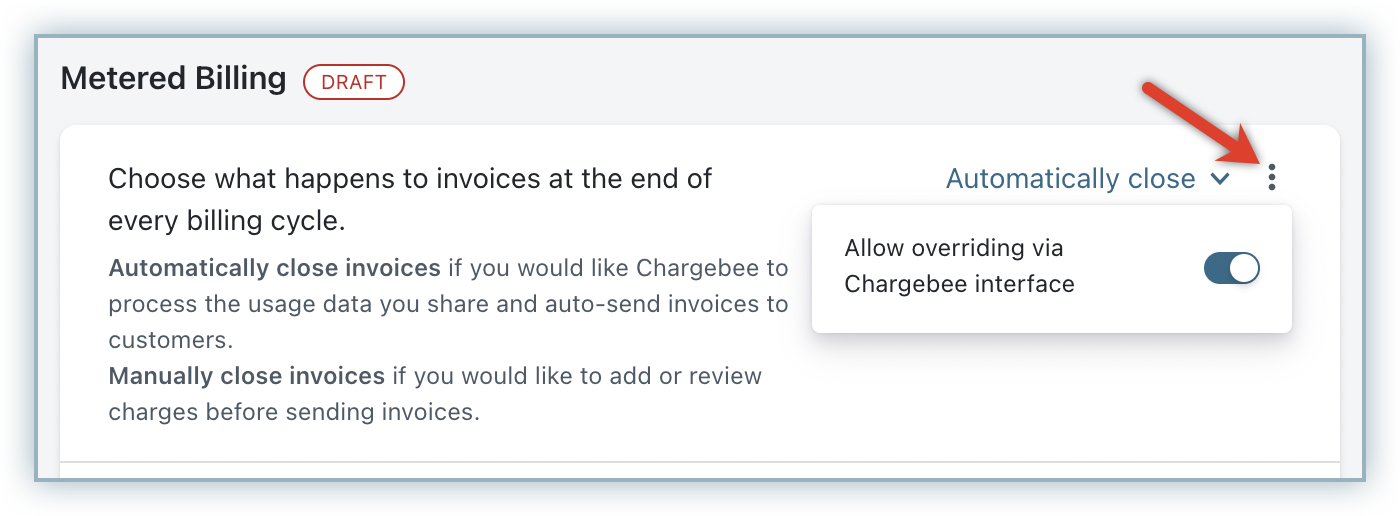Click the red DRAFT status badge
Image resolution: width=1400 pixels, height=516 pixels.
pos(353,82)
